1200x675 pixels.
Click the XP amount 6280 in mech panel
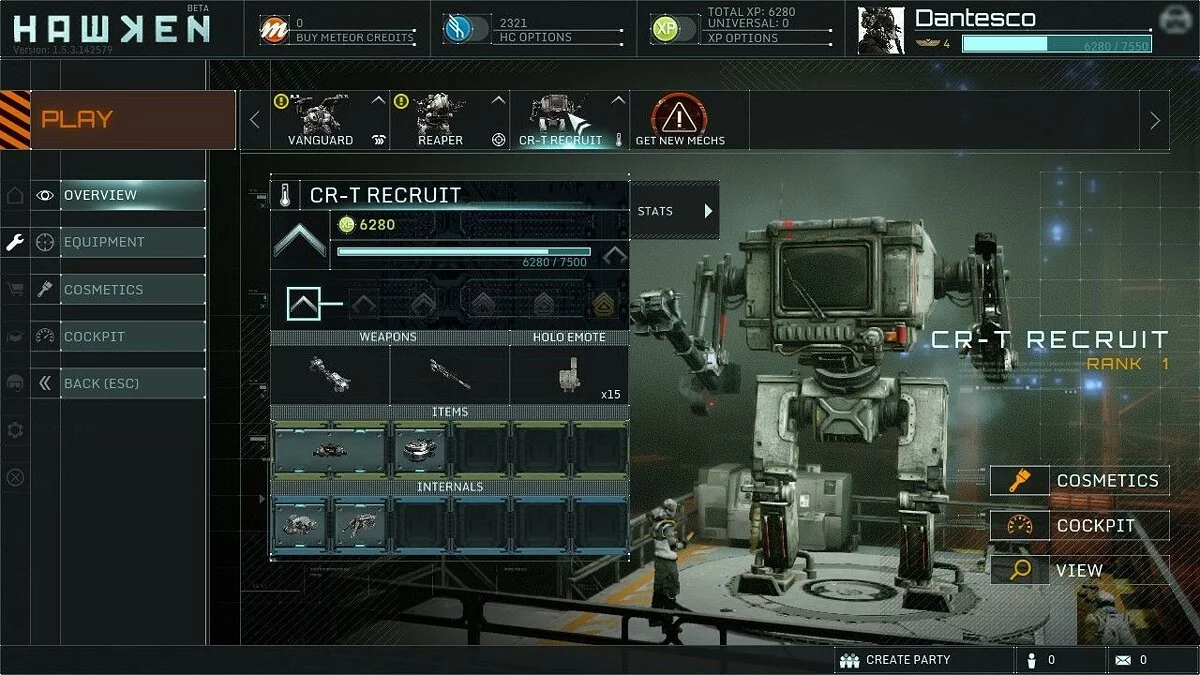pyautogui.click(x=377, y=224)
